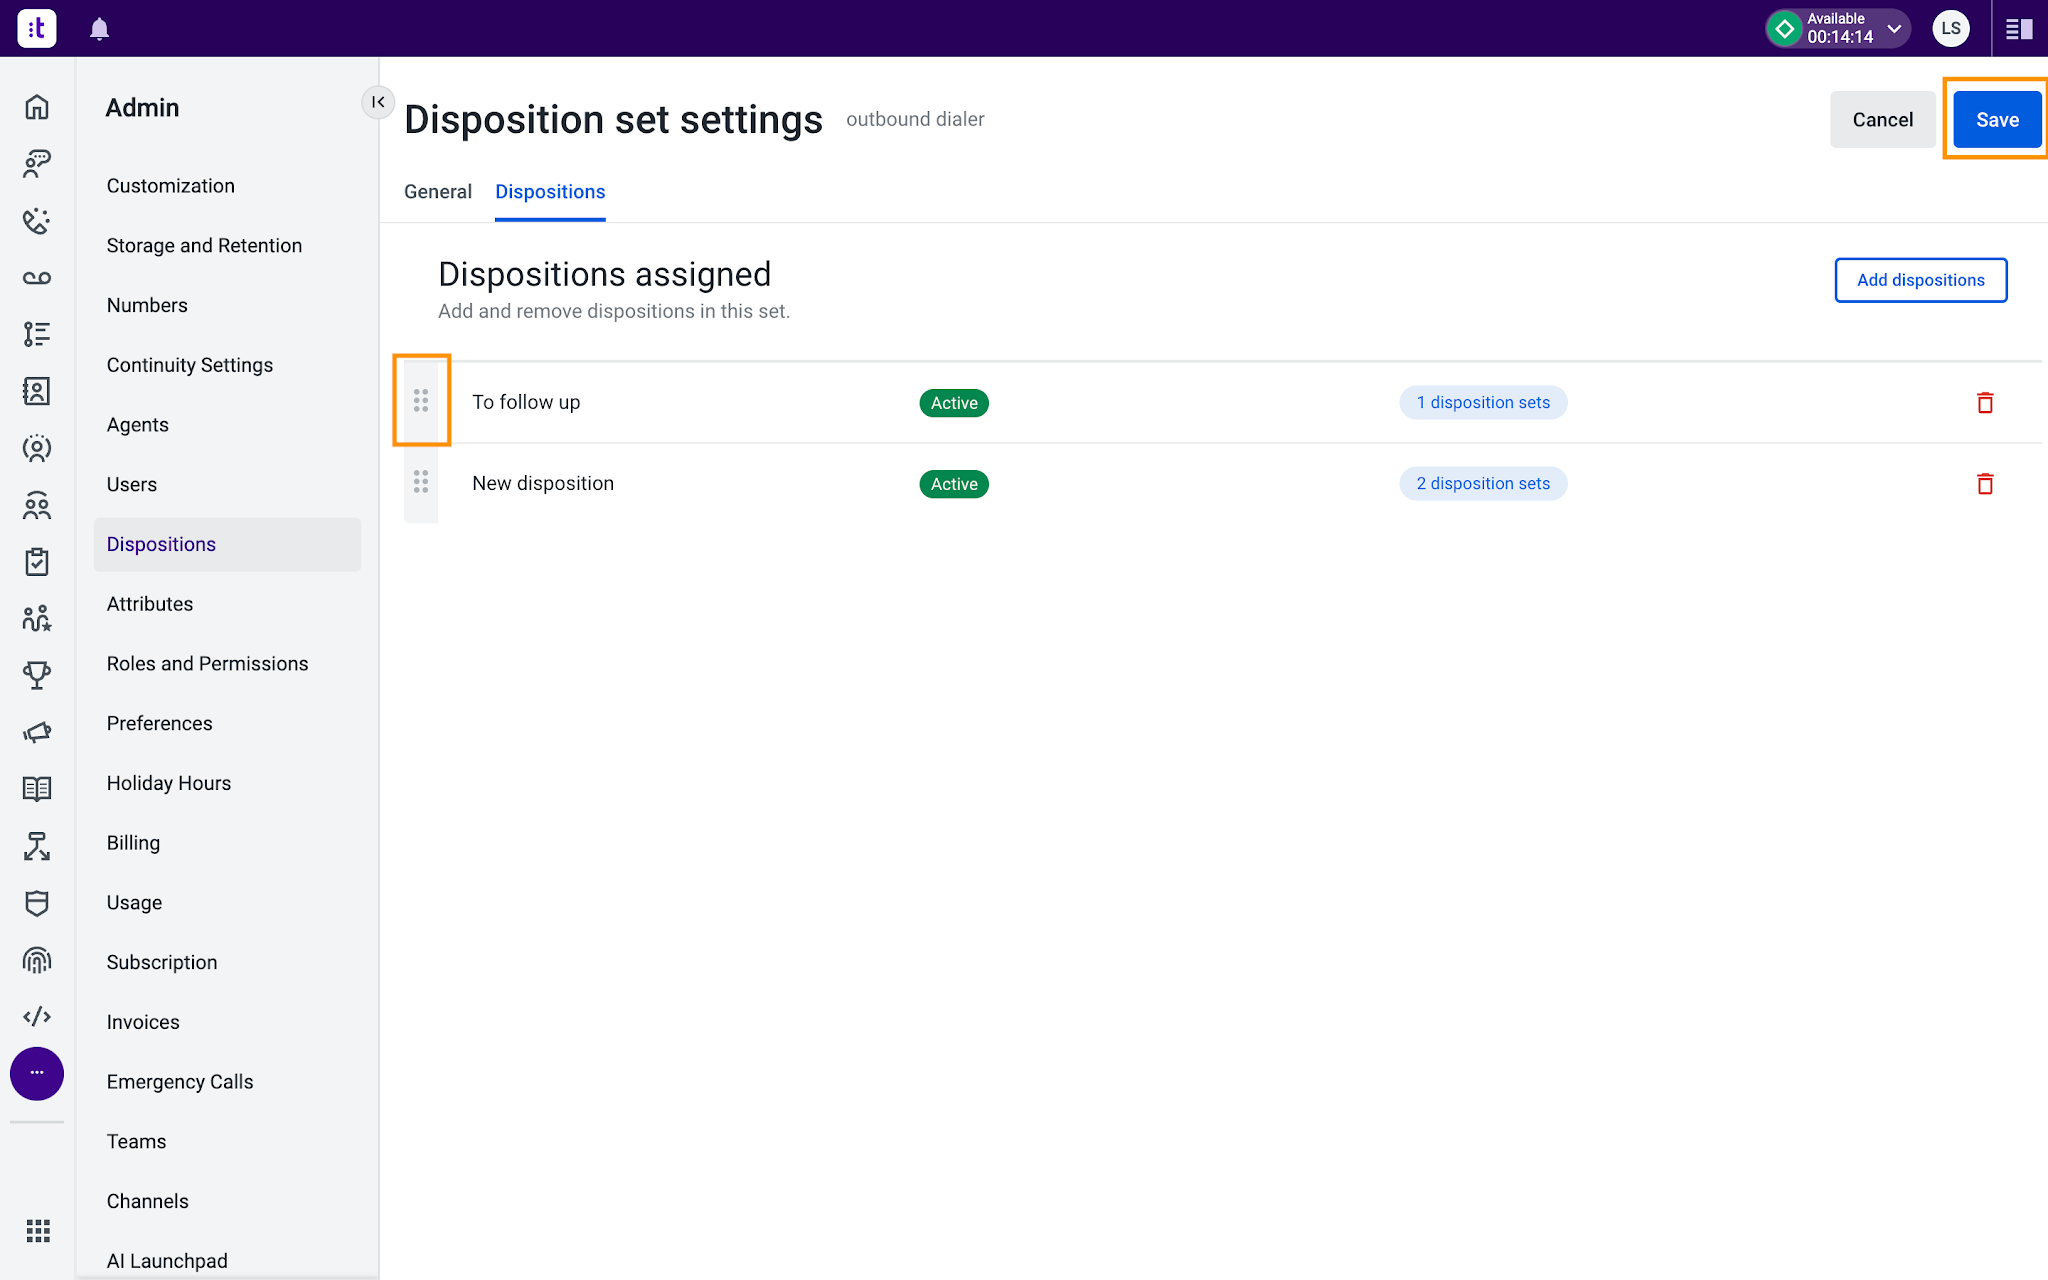Open Subscription admin page
Image resolution: width=2048 pixels, height=1280 pixels.
click(x=162, y=962)
